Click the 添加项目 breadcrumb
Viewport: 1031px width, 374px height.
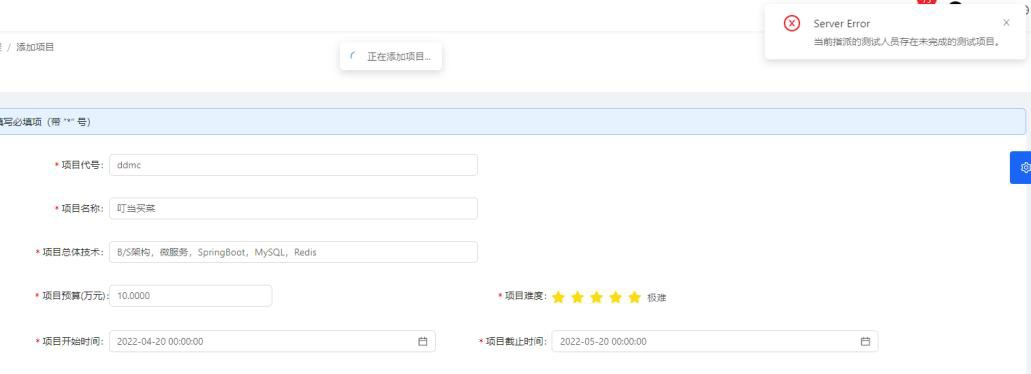tap(36, 47)
